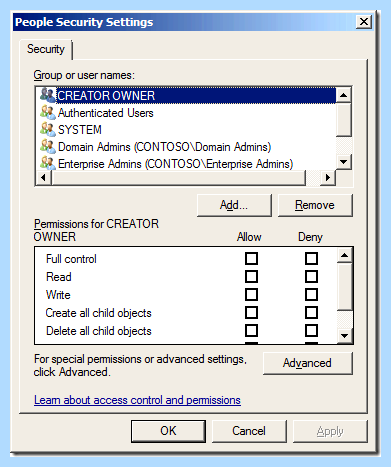Click the Add... button
Image resolution: width=391 pixels, height=467 pixels.
[x=234, y=205]
